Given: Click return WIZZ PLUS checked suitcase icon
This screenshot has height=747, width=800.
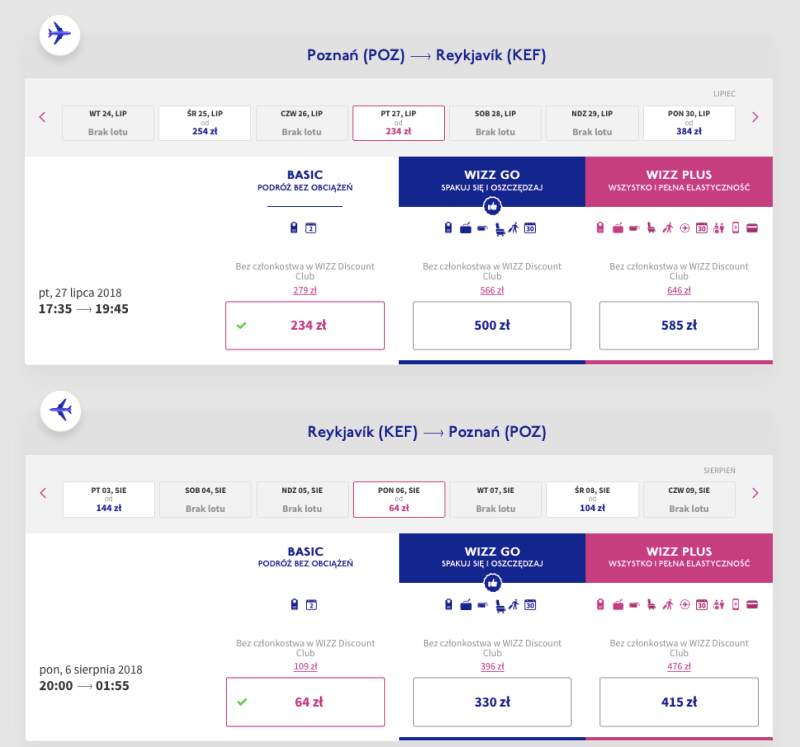Looking at the screenshot, I should click(618, 605).
